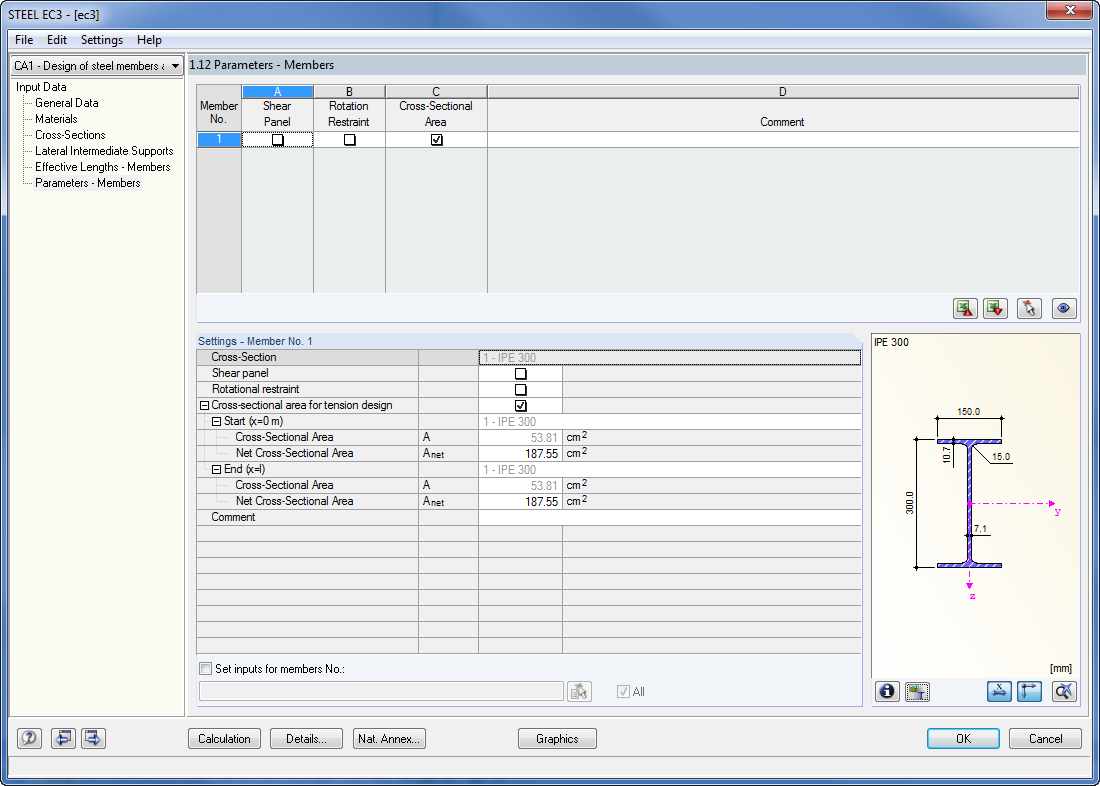Click the OK button
This screenshot has height=786, width=1100.
point(963,738)
